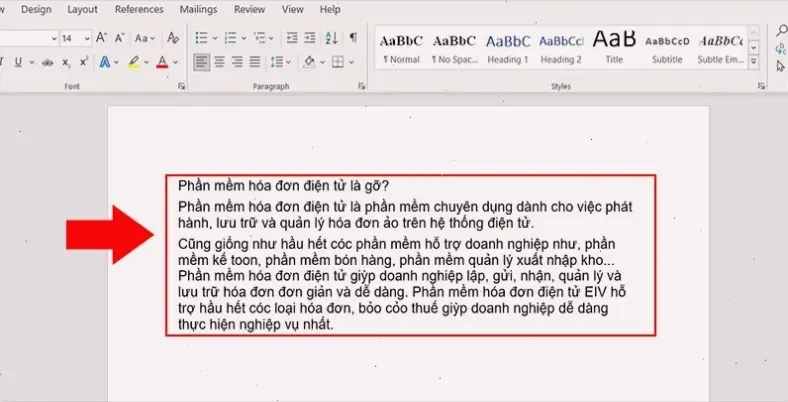Switch to the Mailings tab
788x402 pixels.
point(199,9)
